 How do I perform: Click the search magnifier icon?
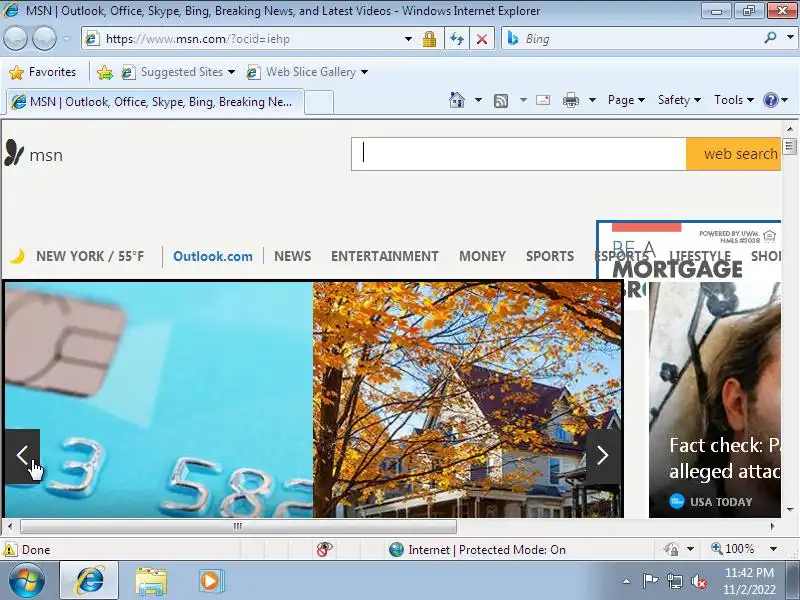point(770,38)
